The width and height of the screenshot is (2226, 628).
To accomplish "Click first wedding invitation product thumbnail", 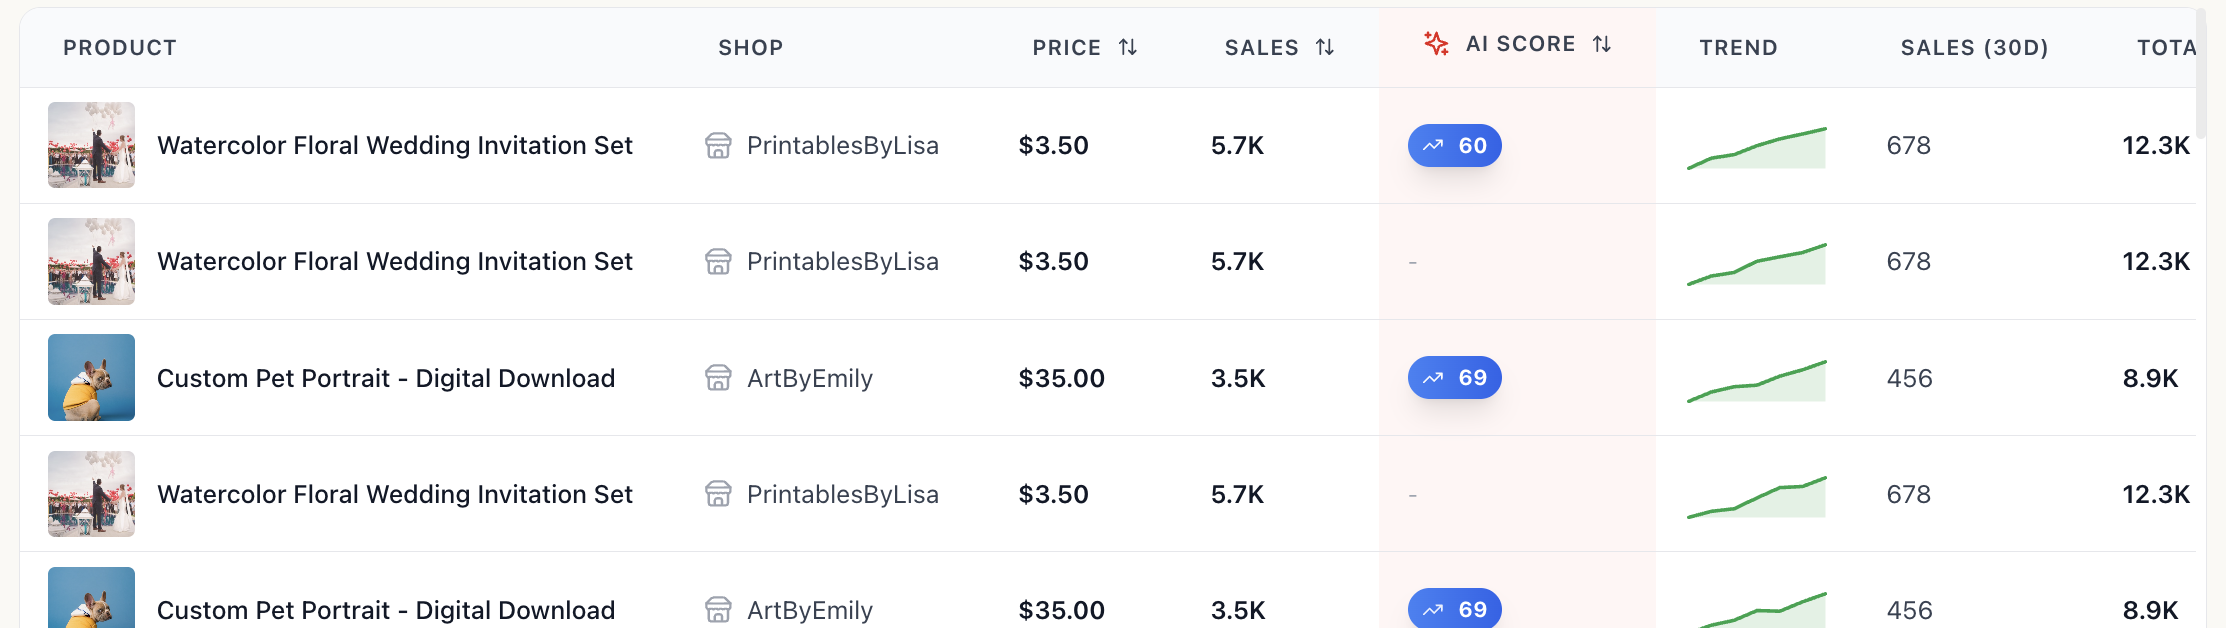I will click(91, 145).
